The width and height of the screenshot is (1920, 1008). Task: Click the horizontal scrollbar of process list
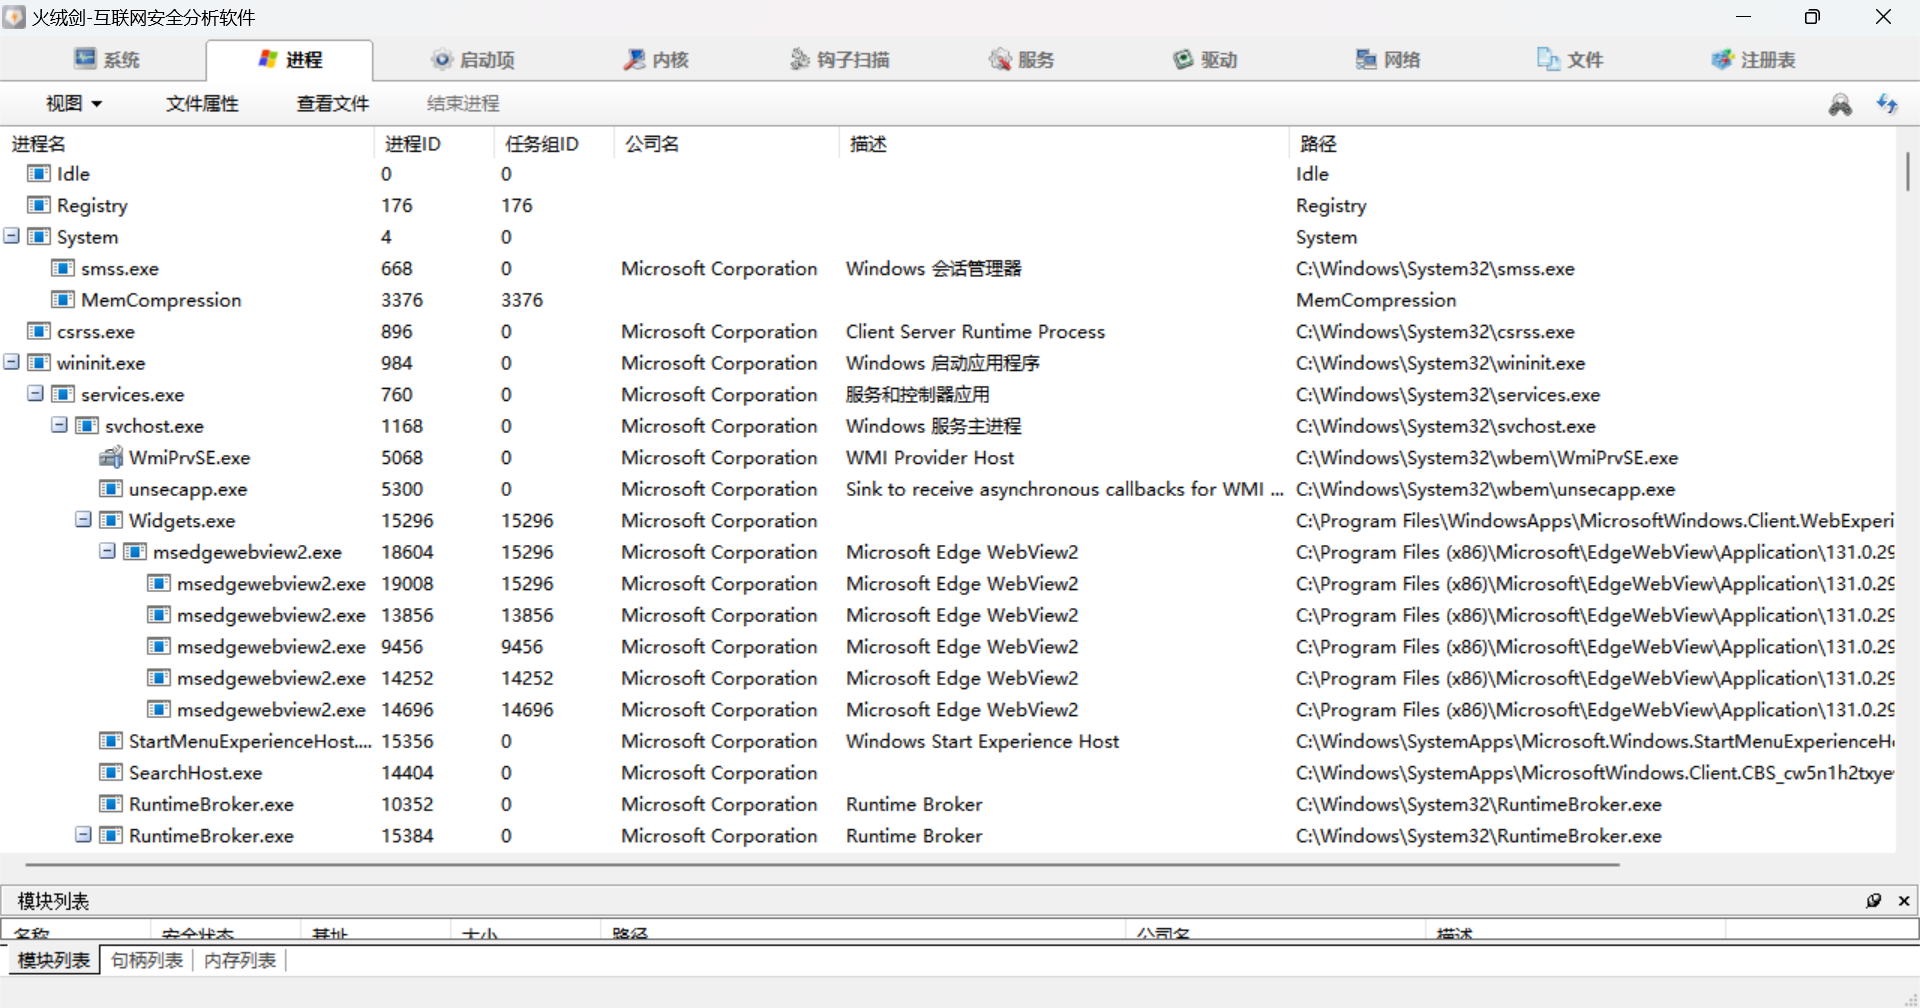point(822,864)
